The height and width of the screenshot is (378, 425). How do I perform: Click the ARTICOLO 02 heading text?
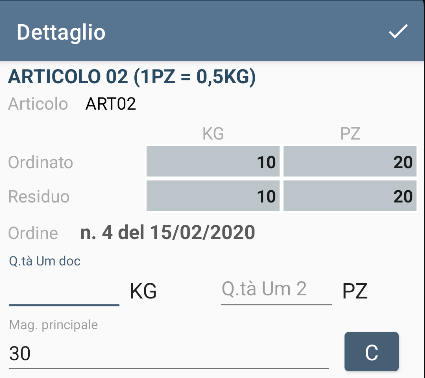coord(132,76)
